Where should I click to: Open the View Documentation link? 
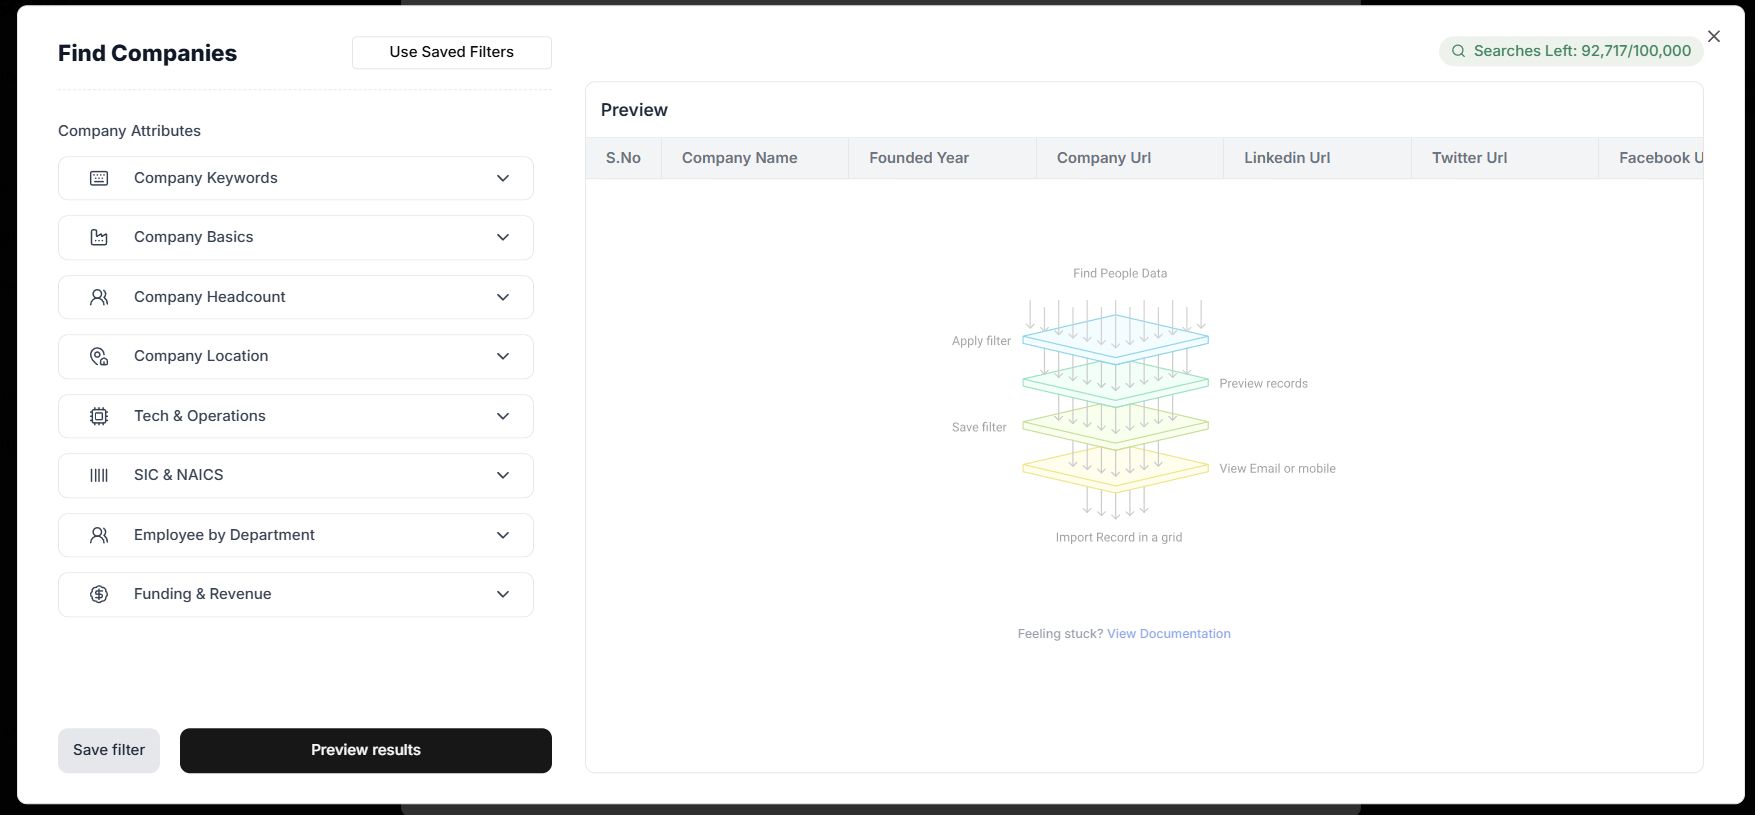pos(1168,634)
